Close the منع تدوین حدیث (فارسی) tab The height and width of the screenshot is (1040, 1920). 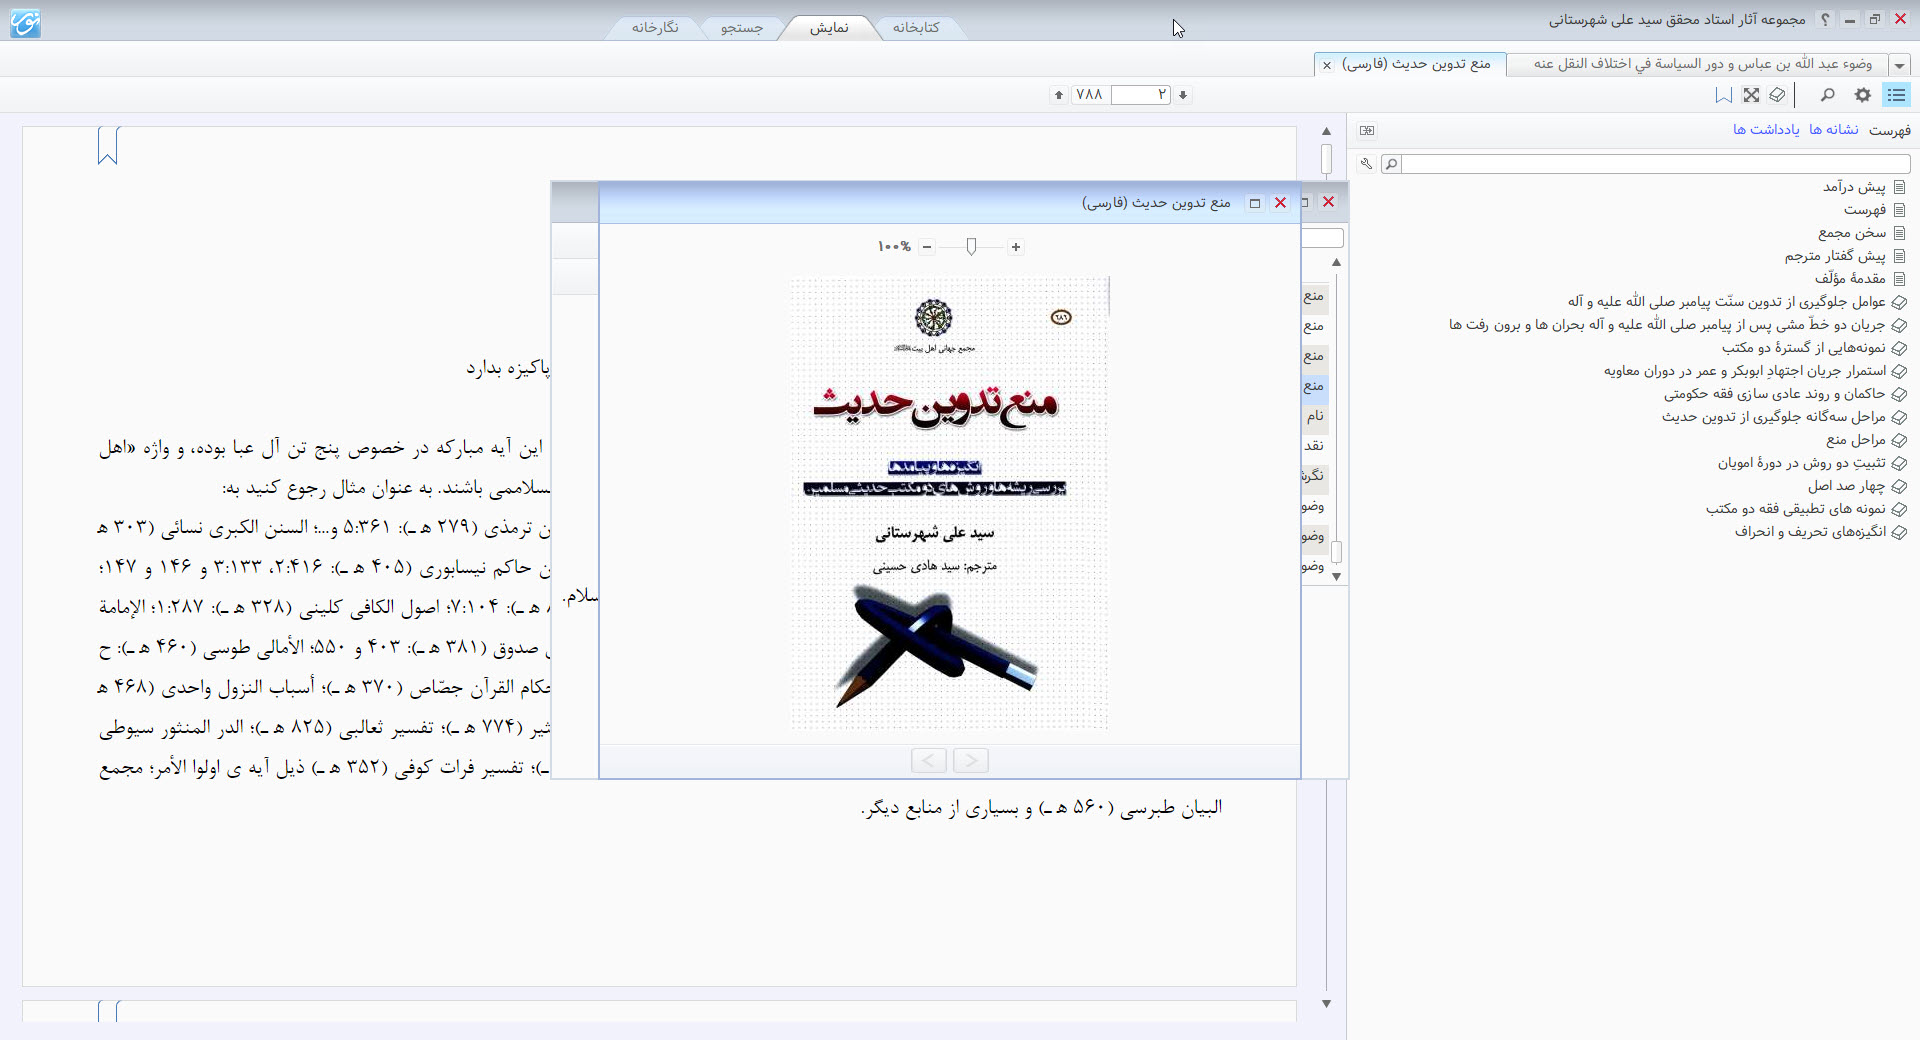coord(1327,65)
